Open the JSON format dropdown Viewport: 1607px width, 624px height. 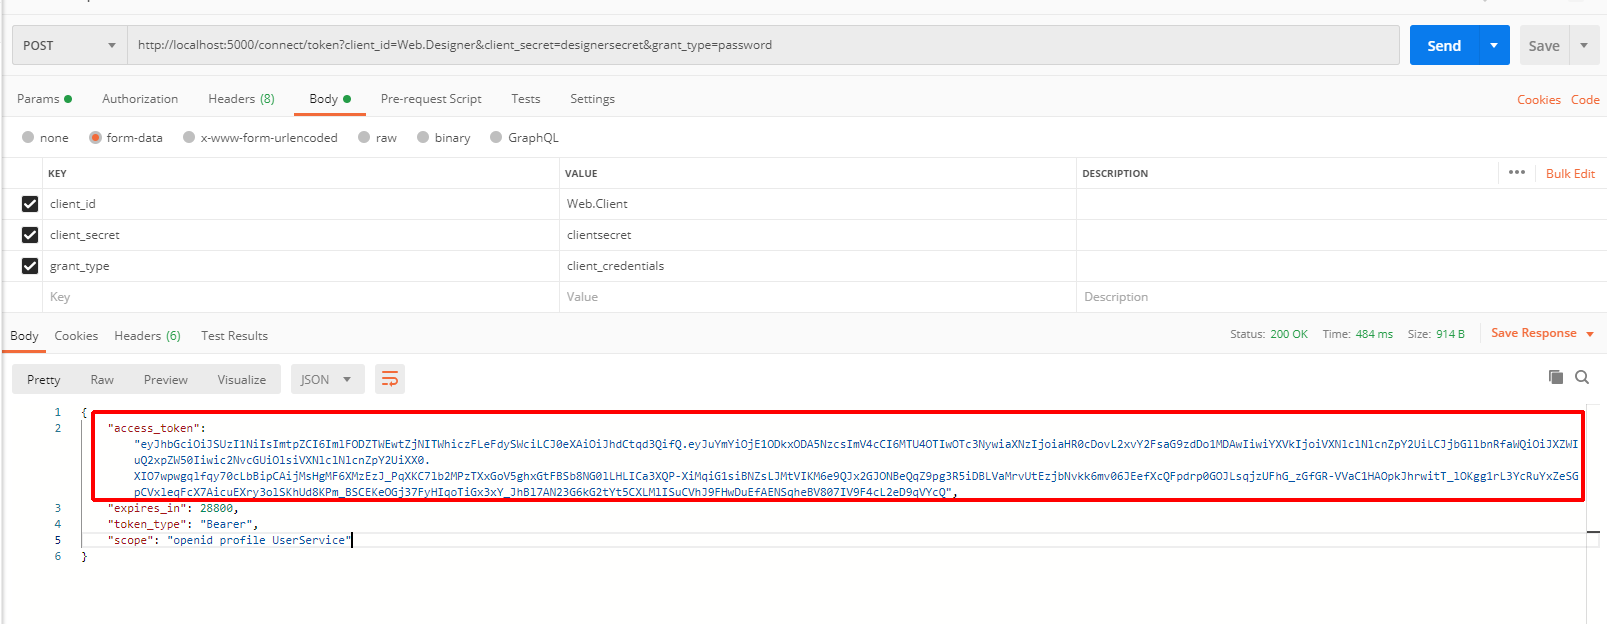click(x=327, y=379)
